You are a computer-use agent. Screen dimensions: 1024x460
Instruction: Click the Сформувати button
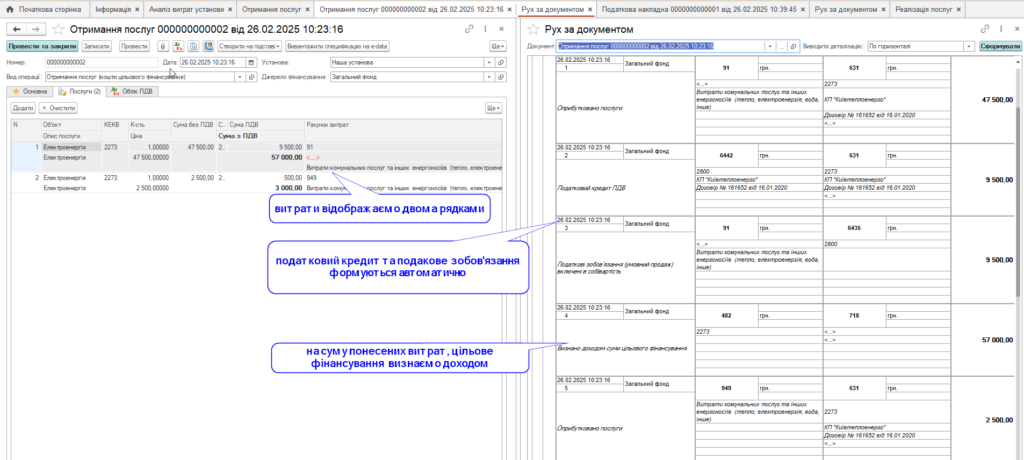point(1000,46)
